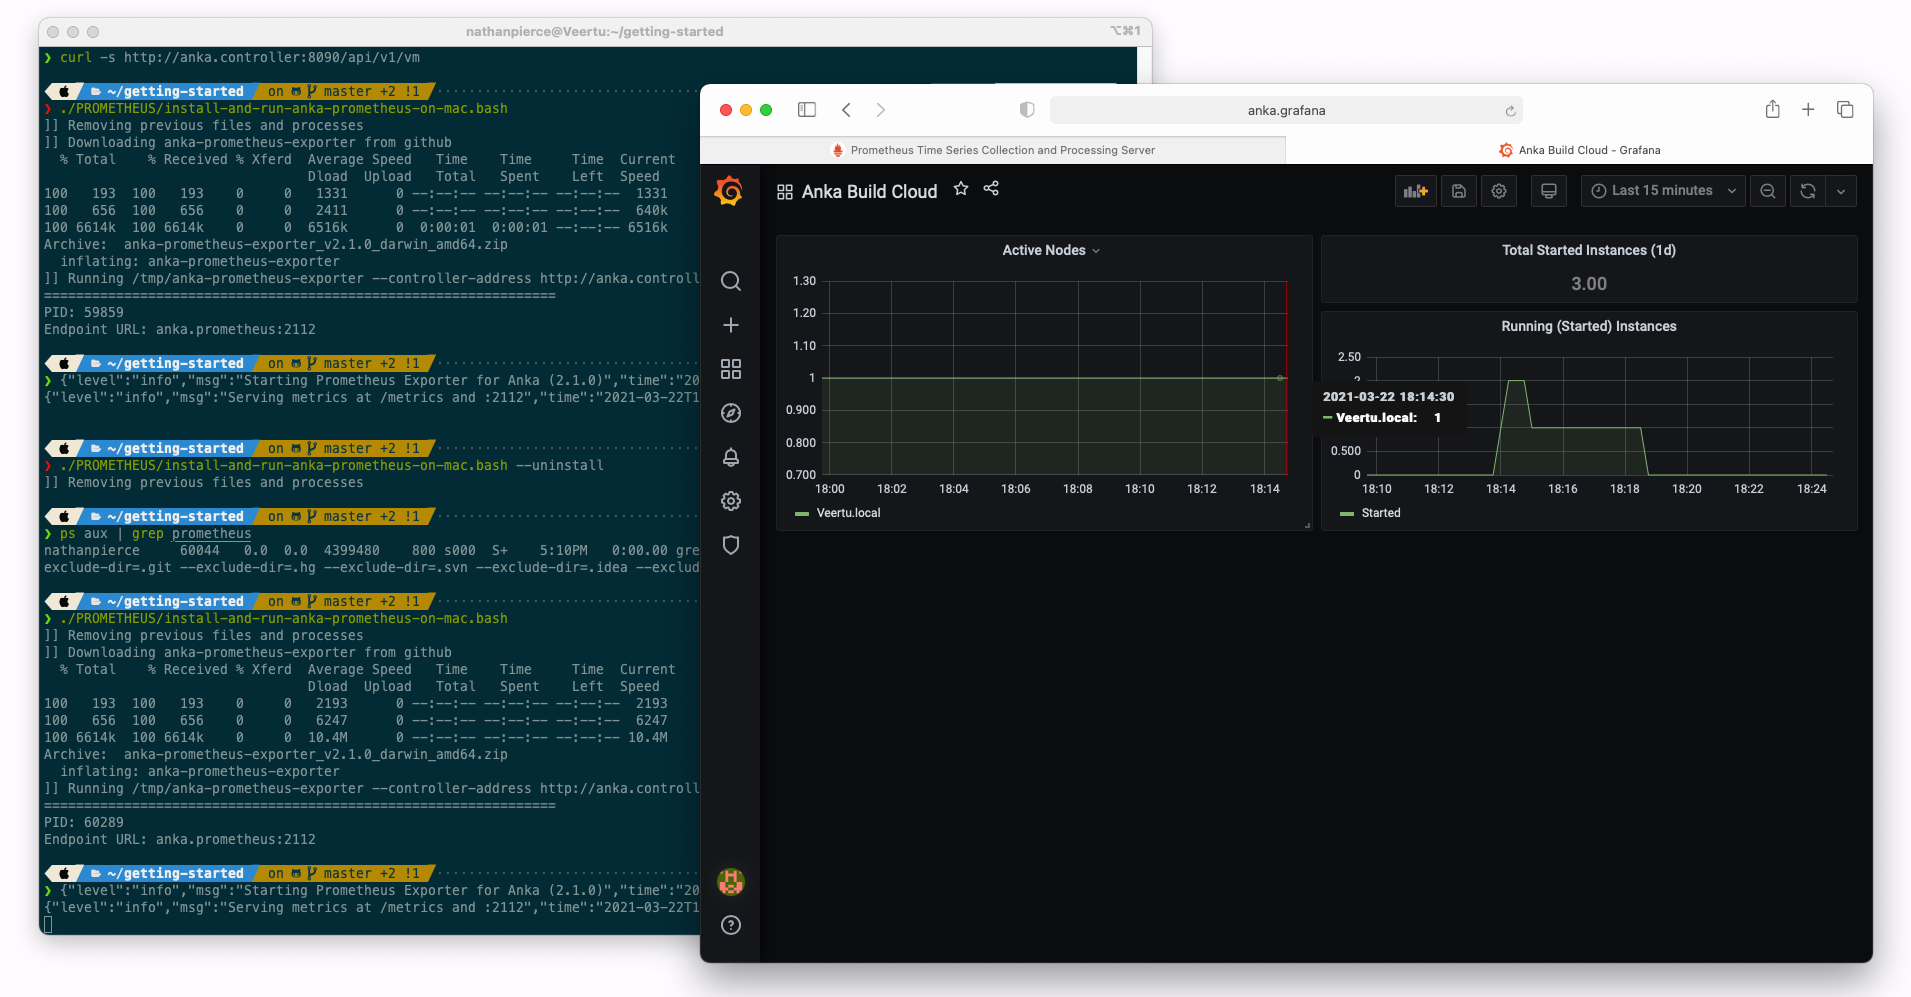Click 'PID: 59859' in the terminal
1911x997 pixels.
[x=84, y=313]
